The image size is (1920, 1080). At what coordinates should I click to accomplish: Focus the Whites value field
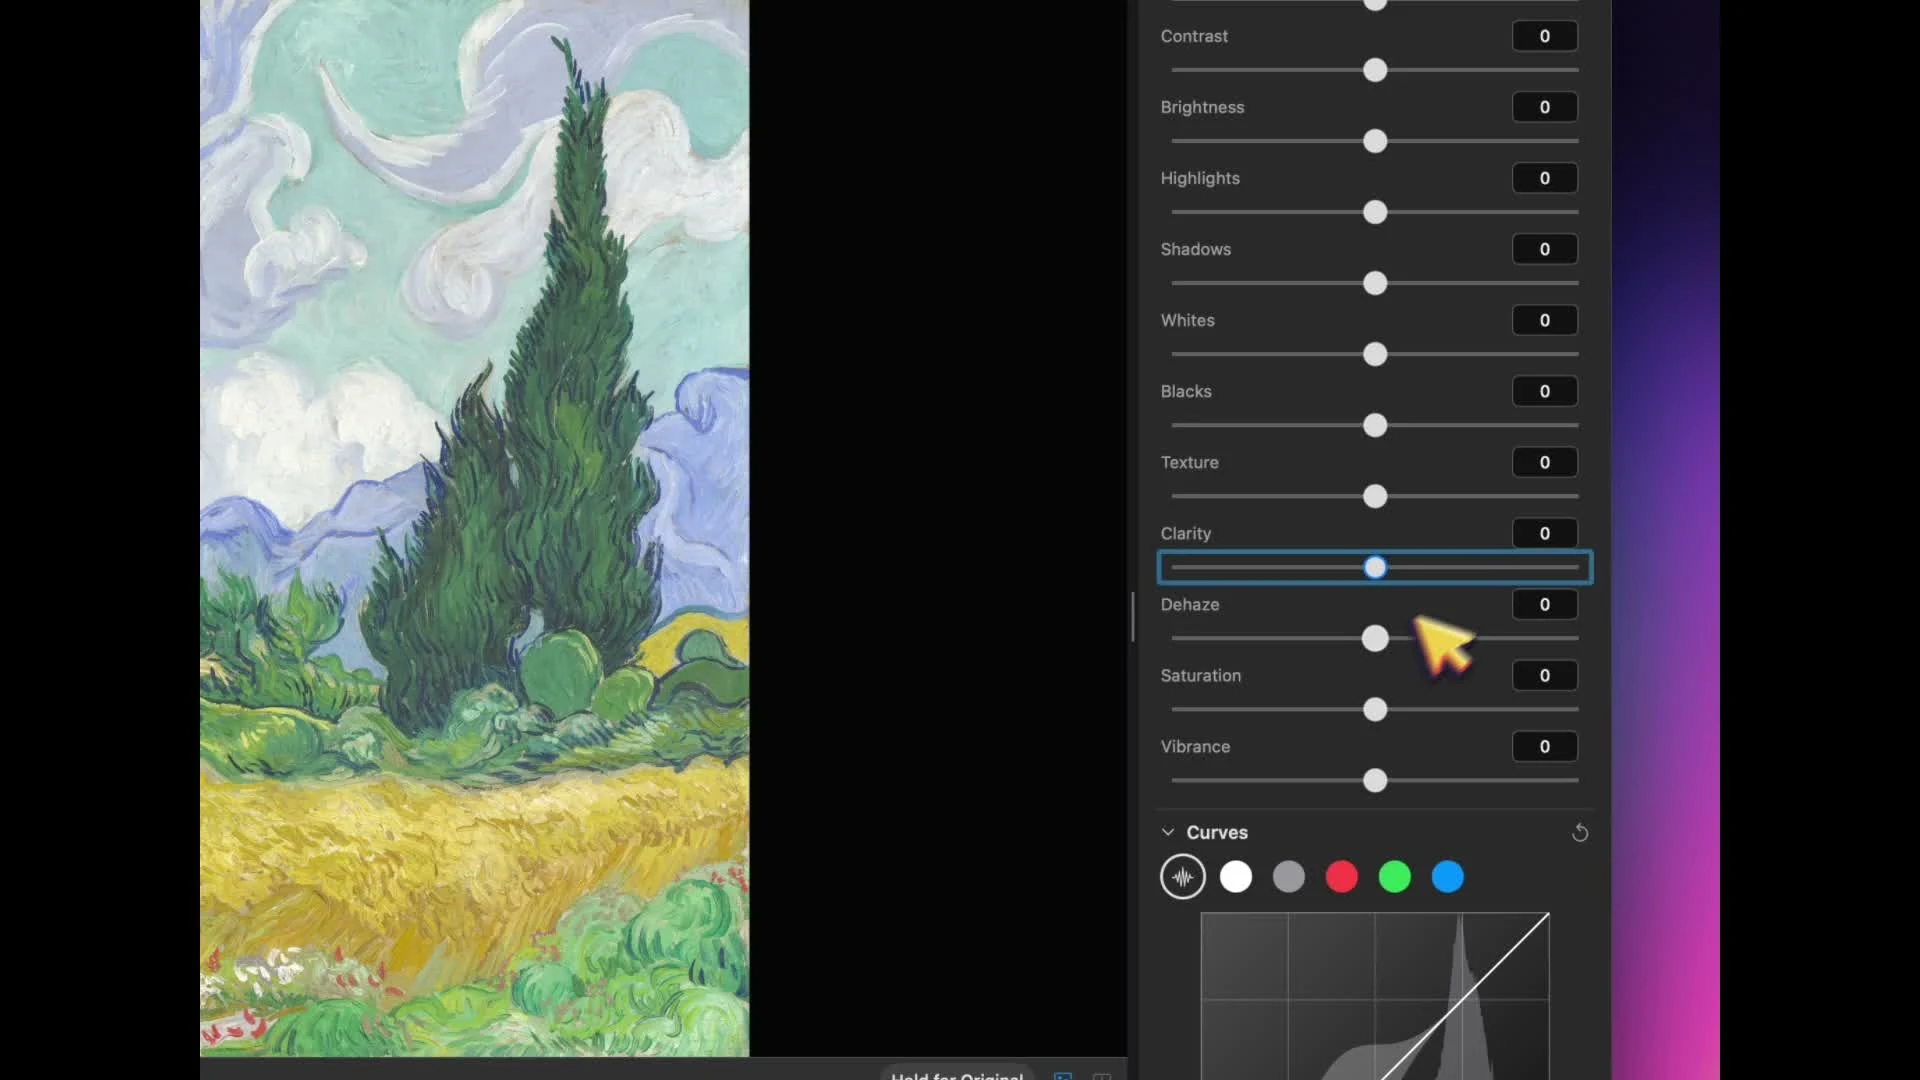(x=1545, y=320)
